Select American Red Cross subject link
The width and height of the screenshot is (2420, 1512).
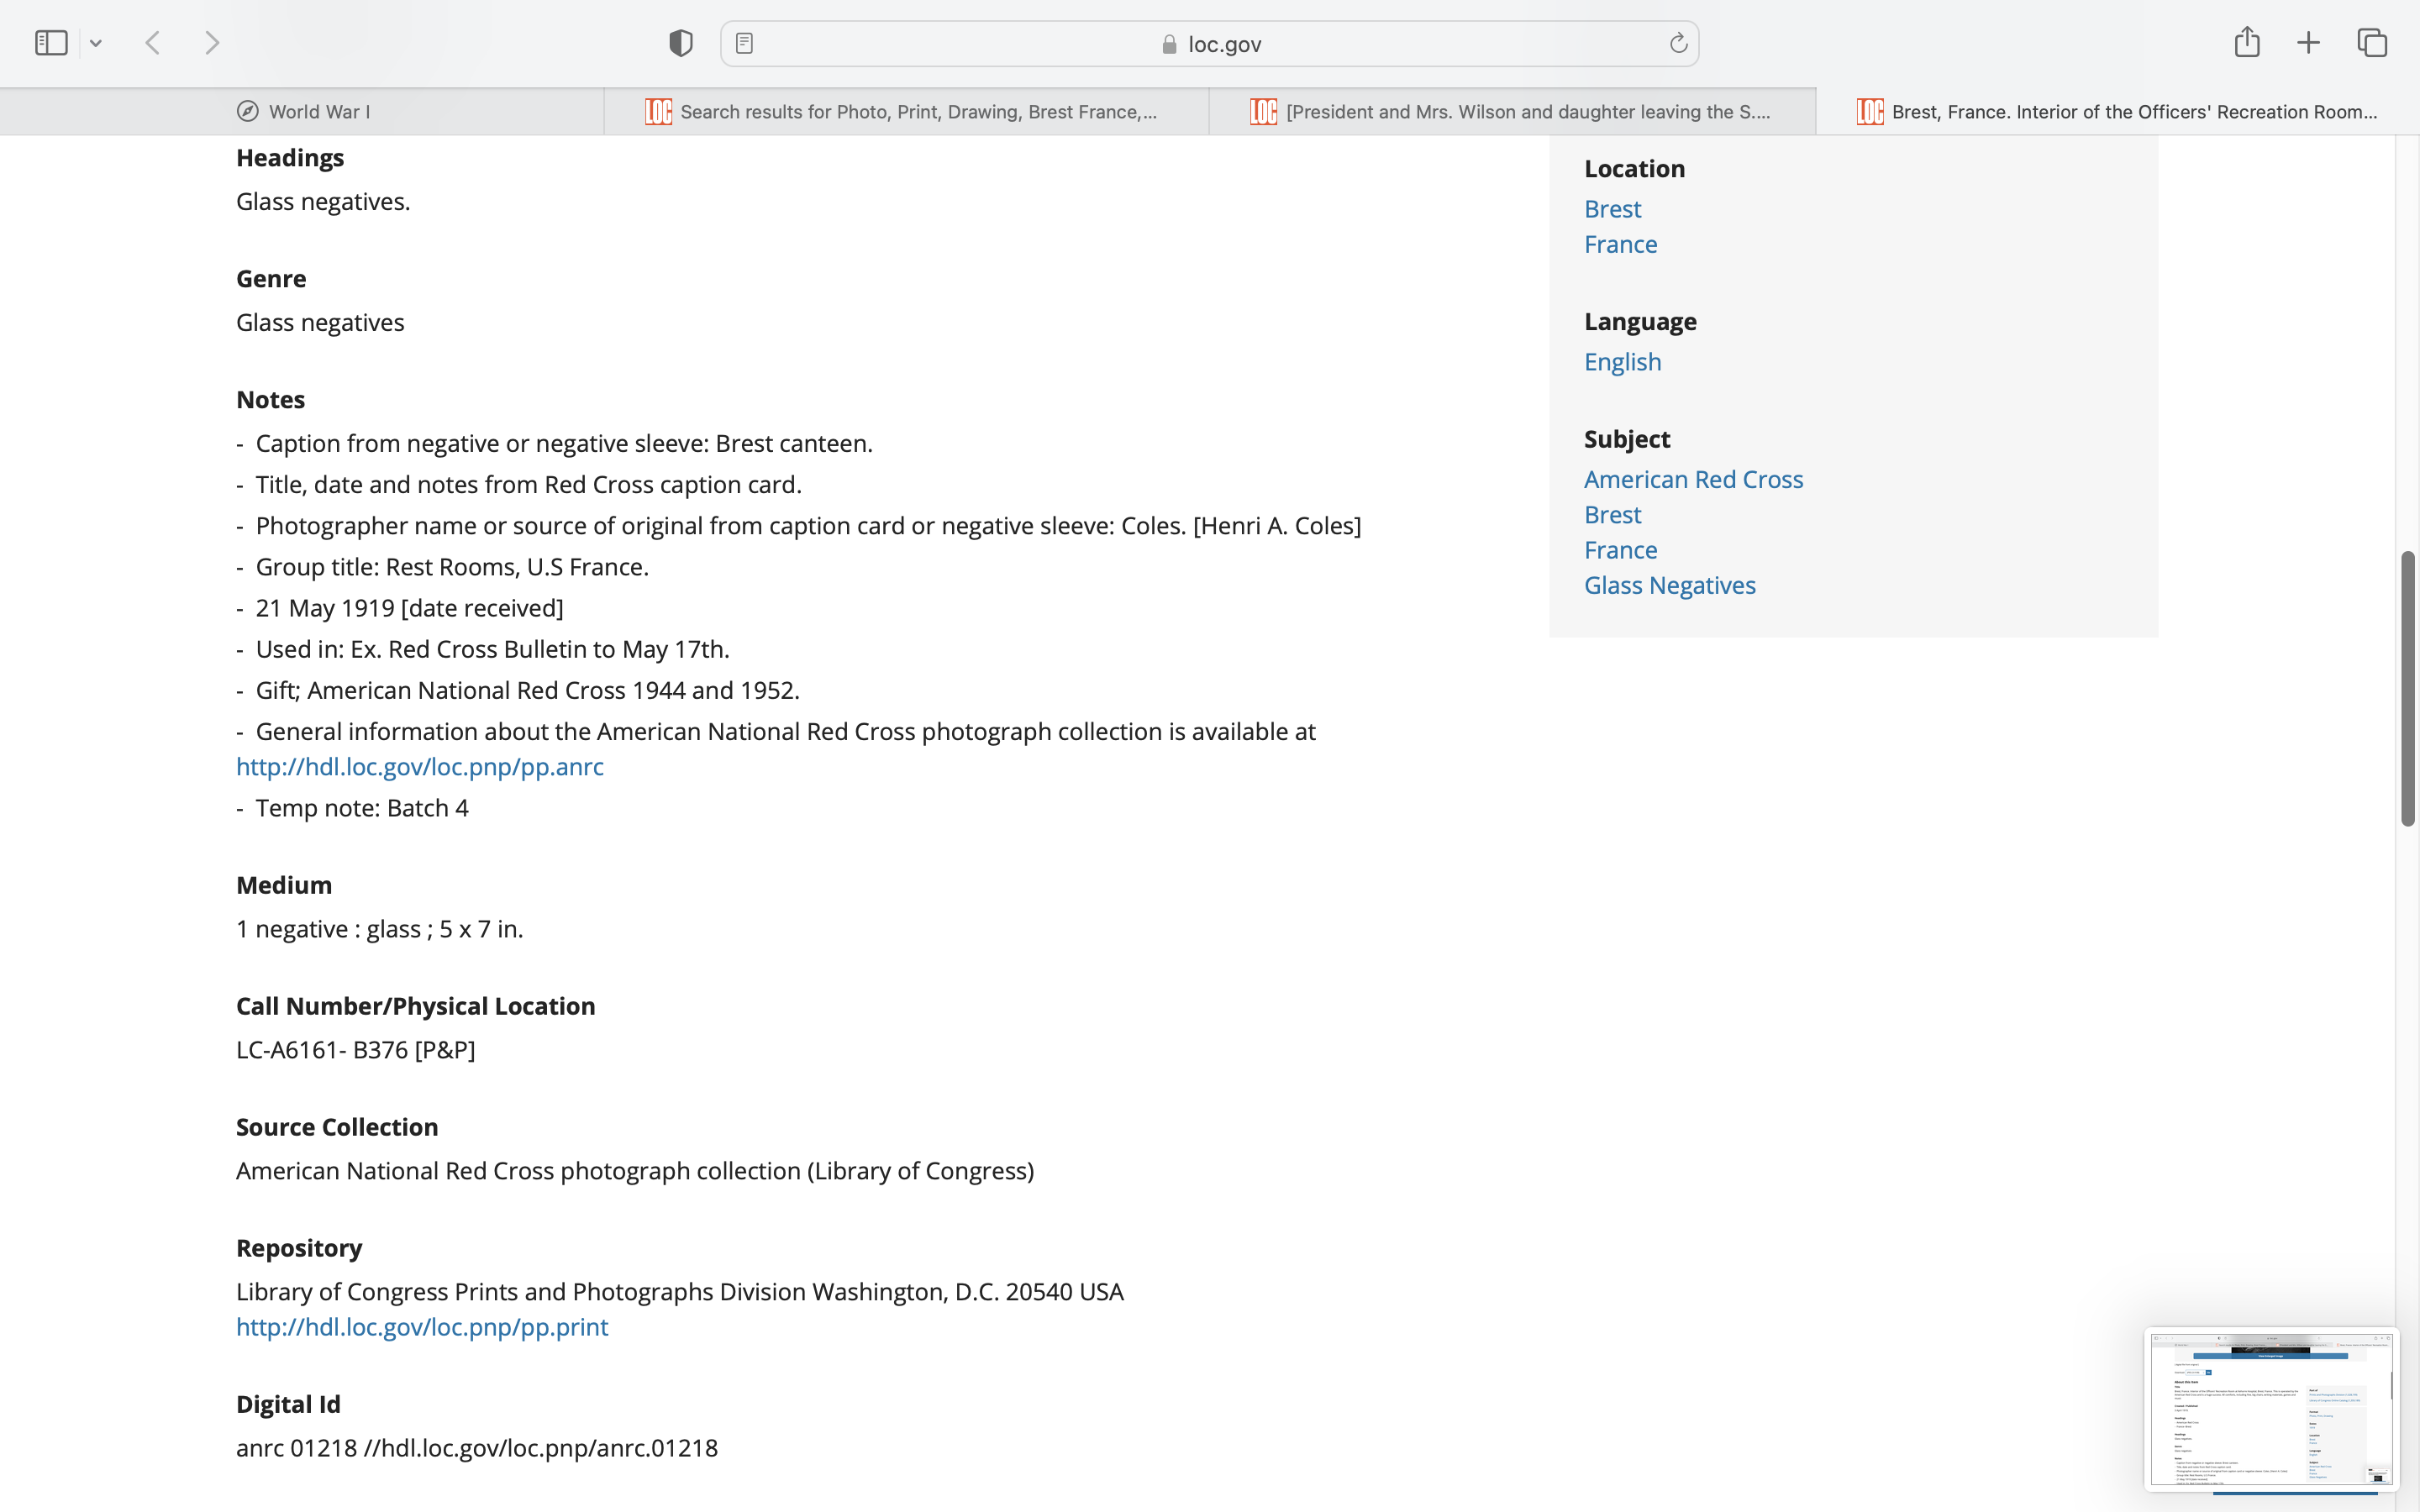(1693, 480)
